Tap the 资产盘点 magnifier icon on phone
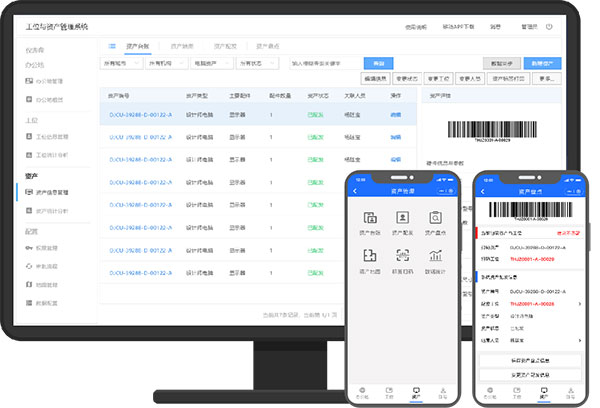The height and width of the screenshot is (408, 600). tap(433, 218)
